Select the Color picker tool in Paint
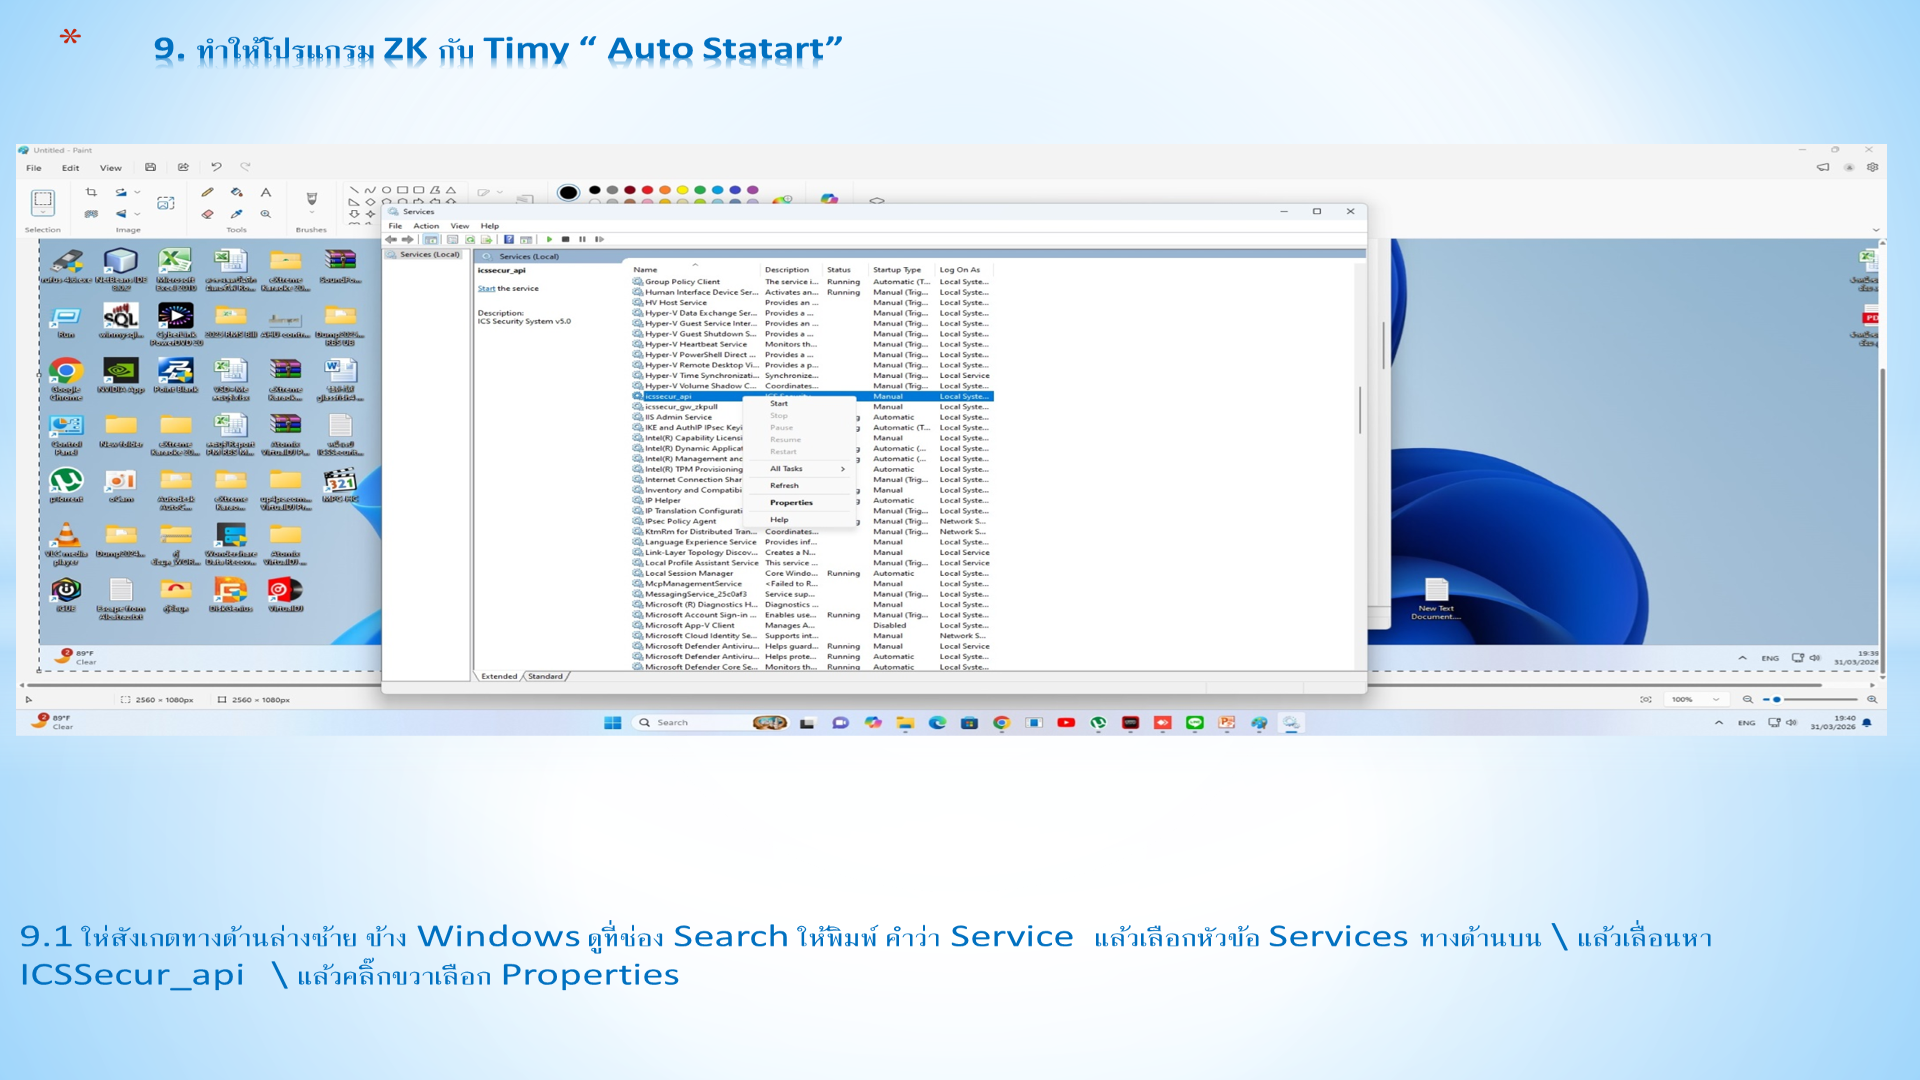Screen dimensions: 1920x1080 [237, 214]
